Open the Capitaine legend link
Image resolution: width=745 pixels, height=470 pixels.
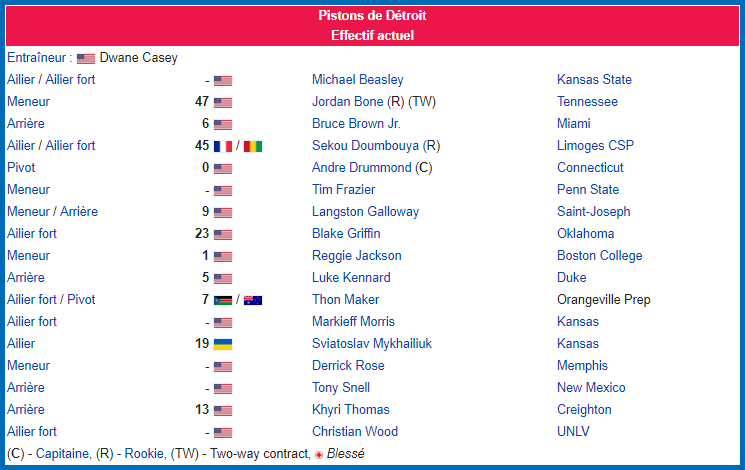[63, 453]
